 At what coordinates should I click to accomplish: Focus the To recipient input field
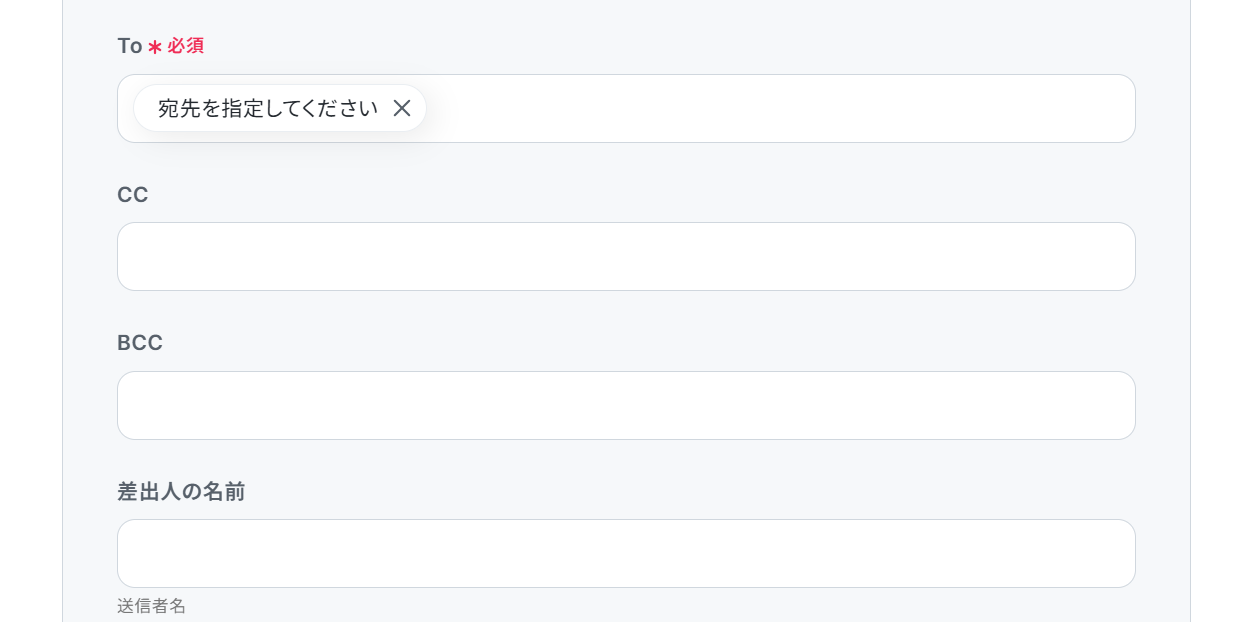pyautogui.click(x=626, y=108)
